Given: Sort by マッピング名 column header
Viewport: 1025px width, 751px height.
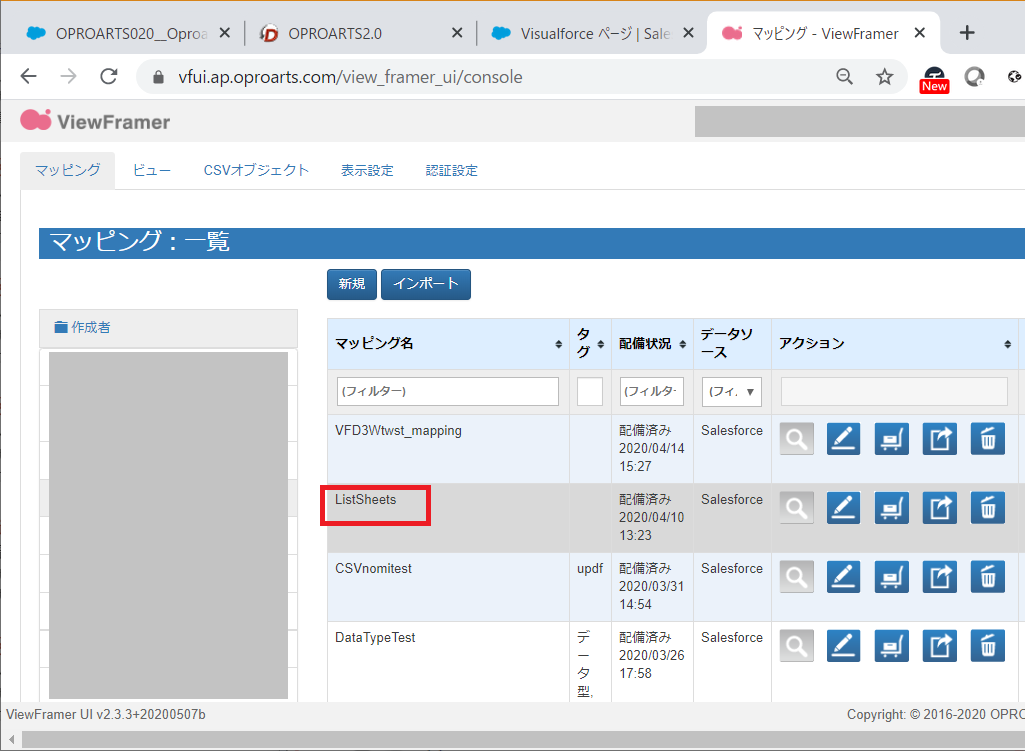Looking at the screenshot, I should pos(447,344).
